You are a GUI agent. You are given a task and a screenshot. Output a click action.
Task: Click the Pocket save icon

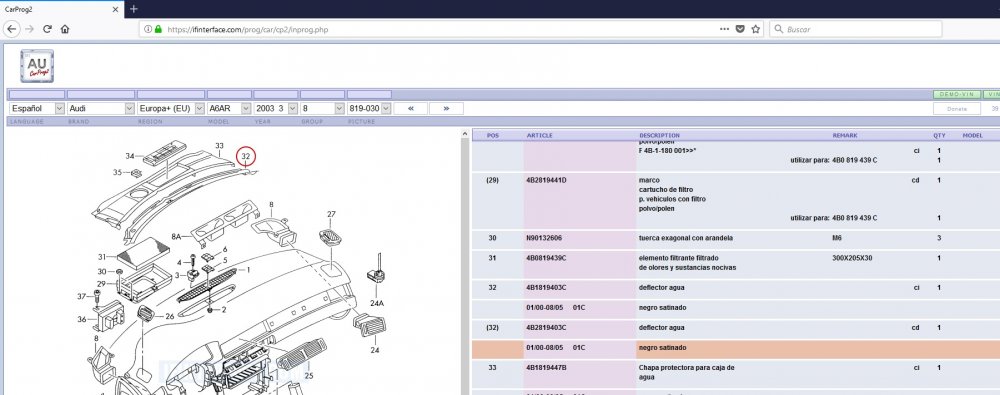point(740,29)
